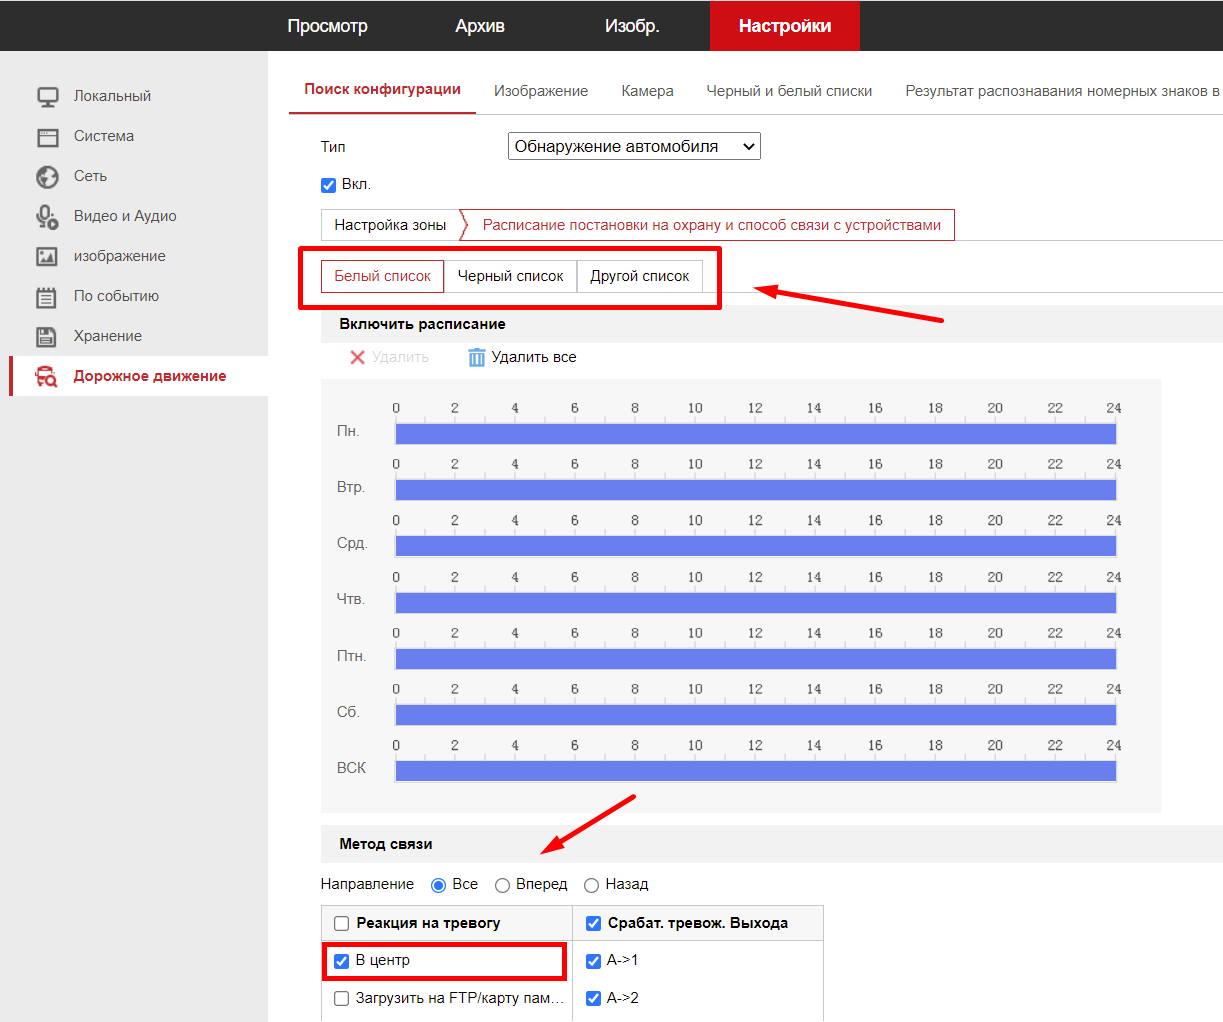Open the Storage floppy disk icon
Viewport: 1223px width, 1022px height.
click(47, 337)
